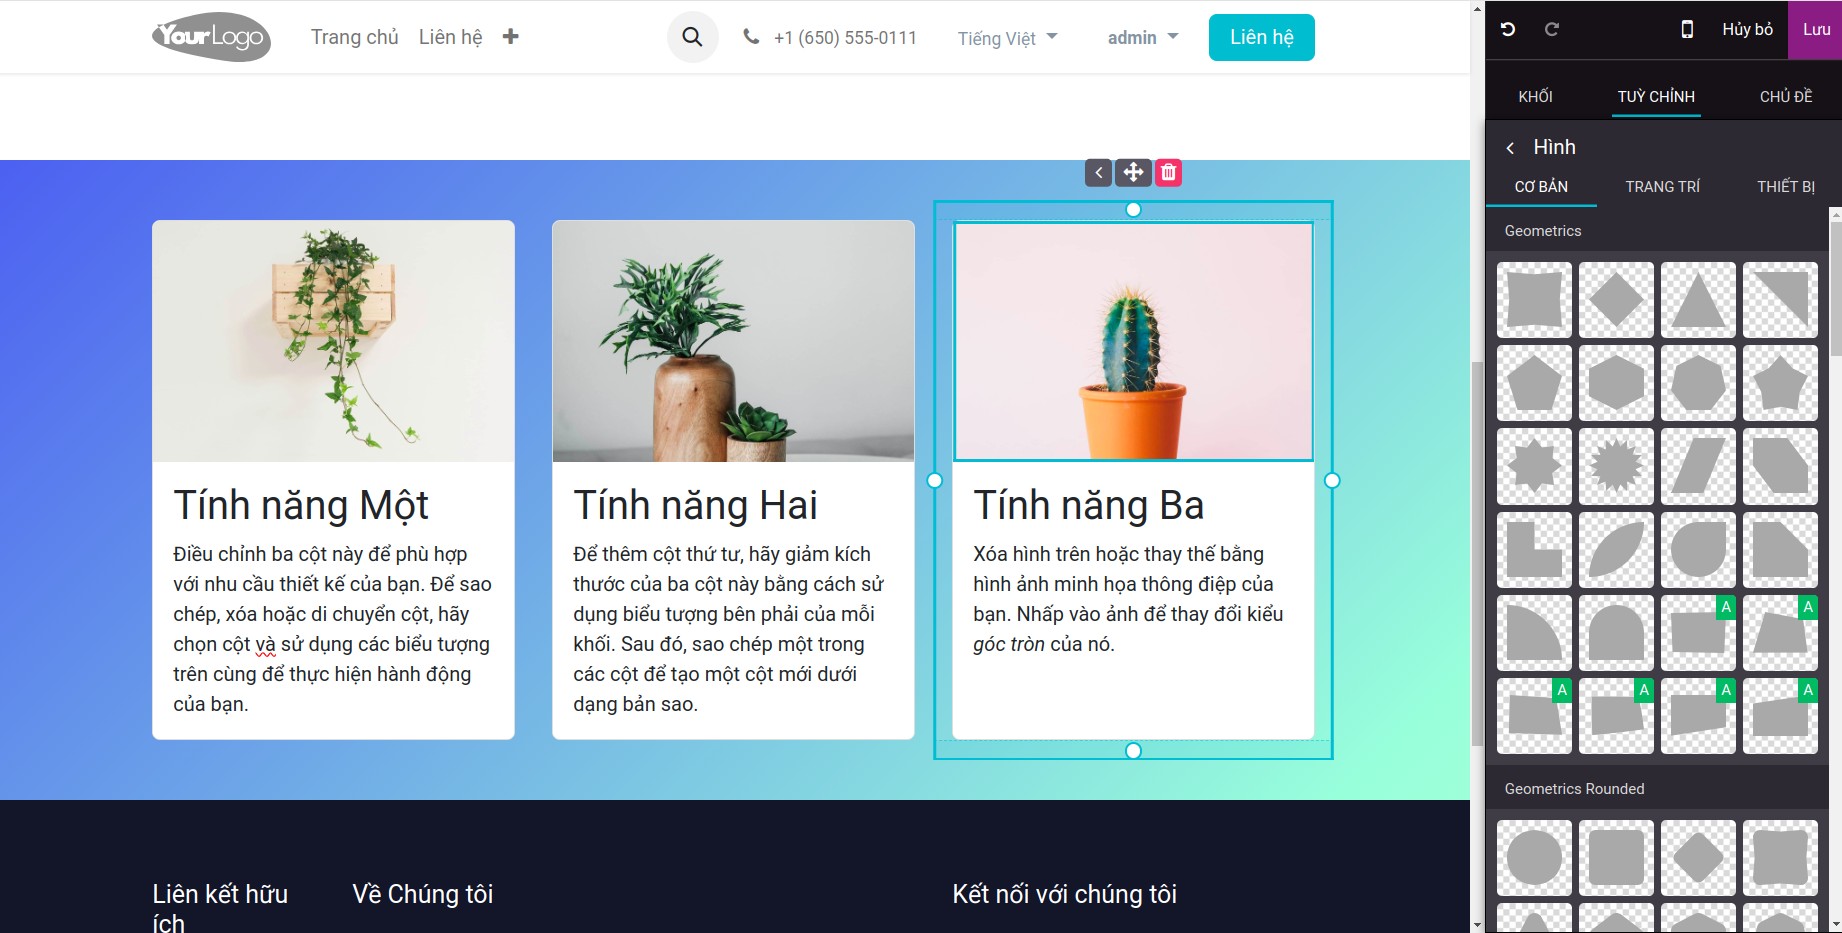The image size is (1842, 933).
Task: Open the site search magnifier
Action: pyautogui.click(x=692, y=38)
